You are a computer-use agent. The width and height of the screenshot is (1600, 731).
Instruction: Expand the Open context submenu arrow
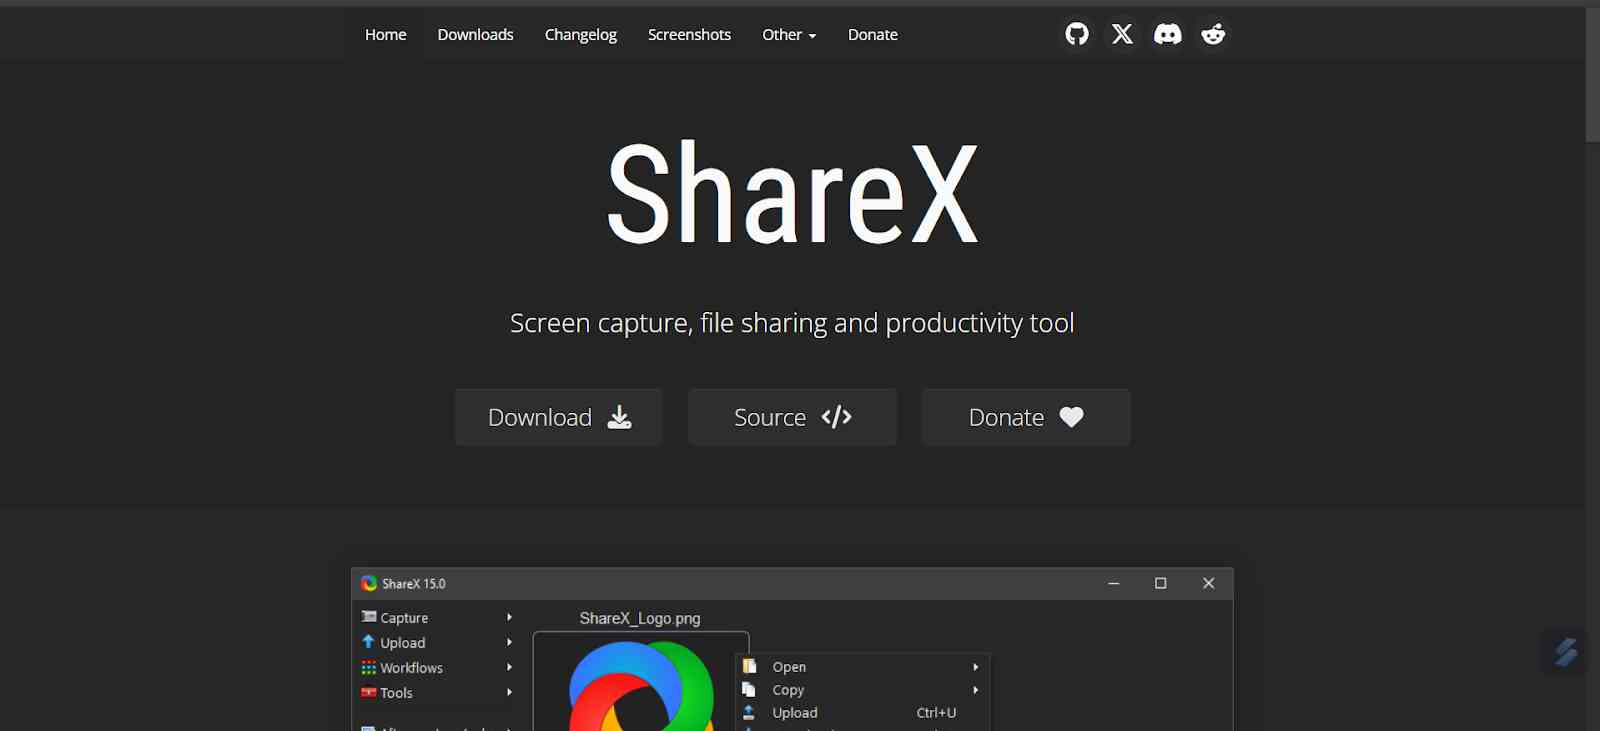[x=975, y=666]
